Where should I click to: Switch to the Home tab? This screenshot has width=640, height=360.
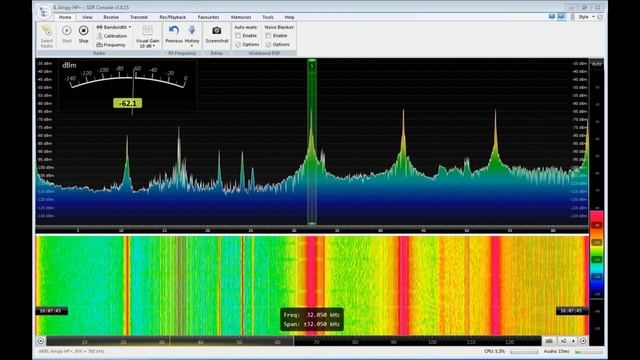pyautogui.click(x=65, y=17)
